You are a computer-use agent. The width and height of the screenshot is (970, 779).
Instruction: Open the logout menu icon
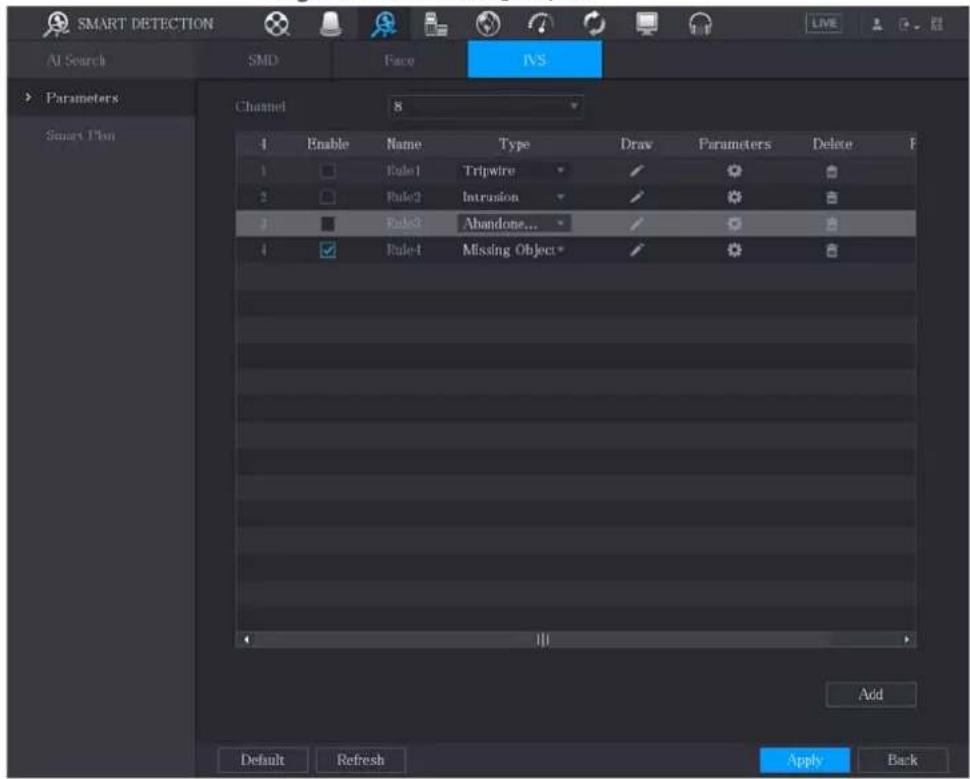[x=908, y=25]
